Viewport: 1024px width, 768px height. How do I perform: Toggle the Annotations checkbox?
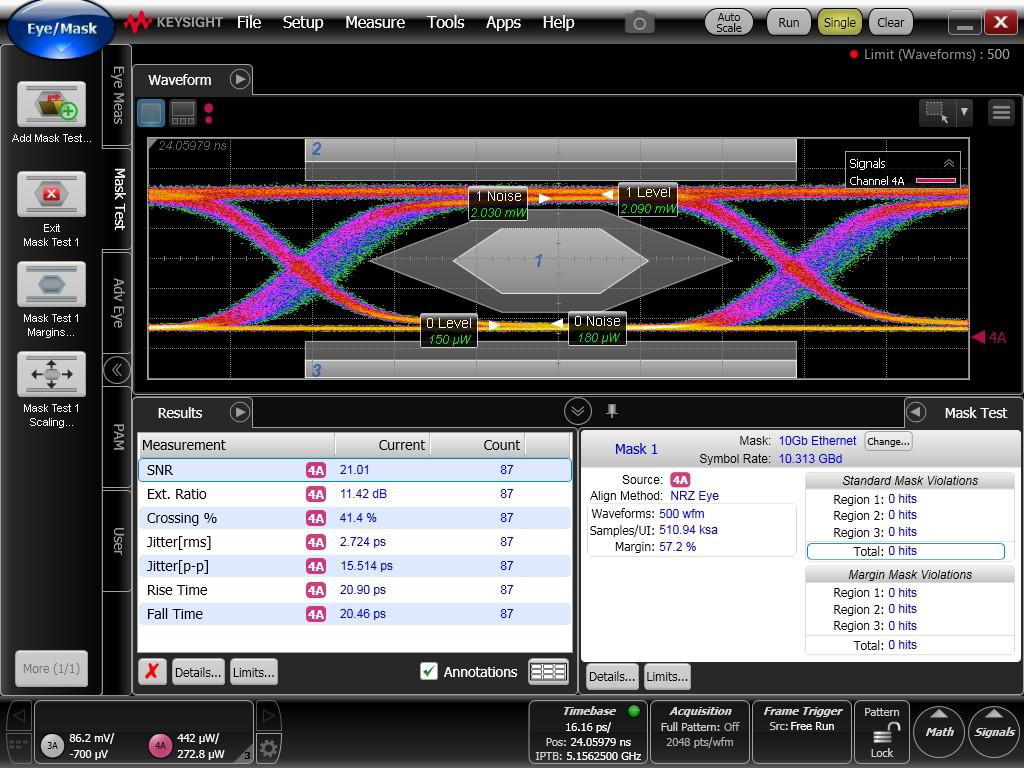tap(429, 672)
